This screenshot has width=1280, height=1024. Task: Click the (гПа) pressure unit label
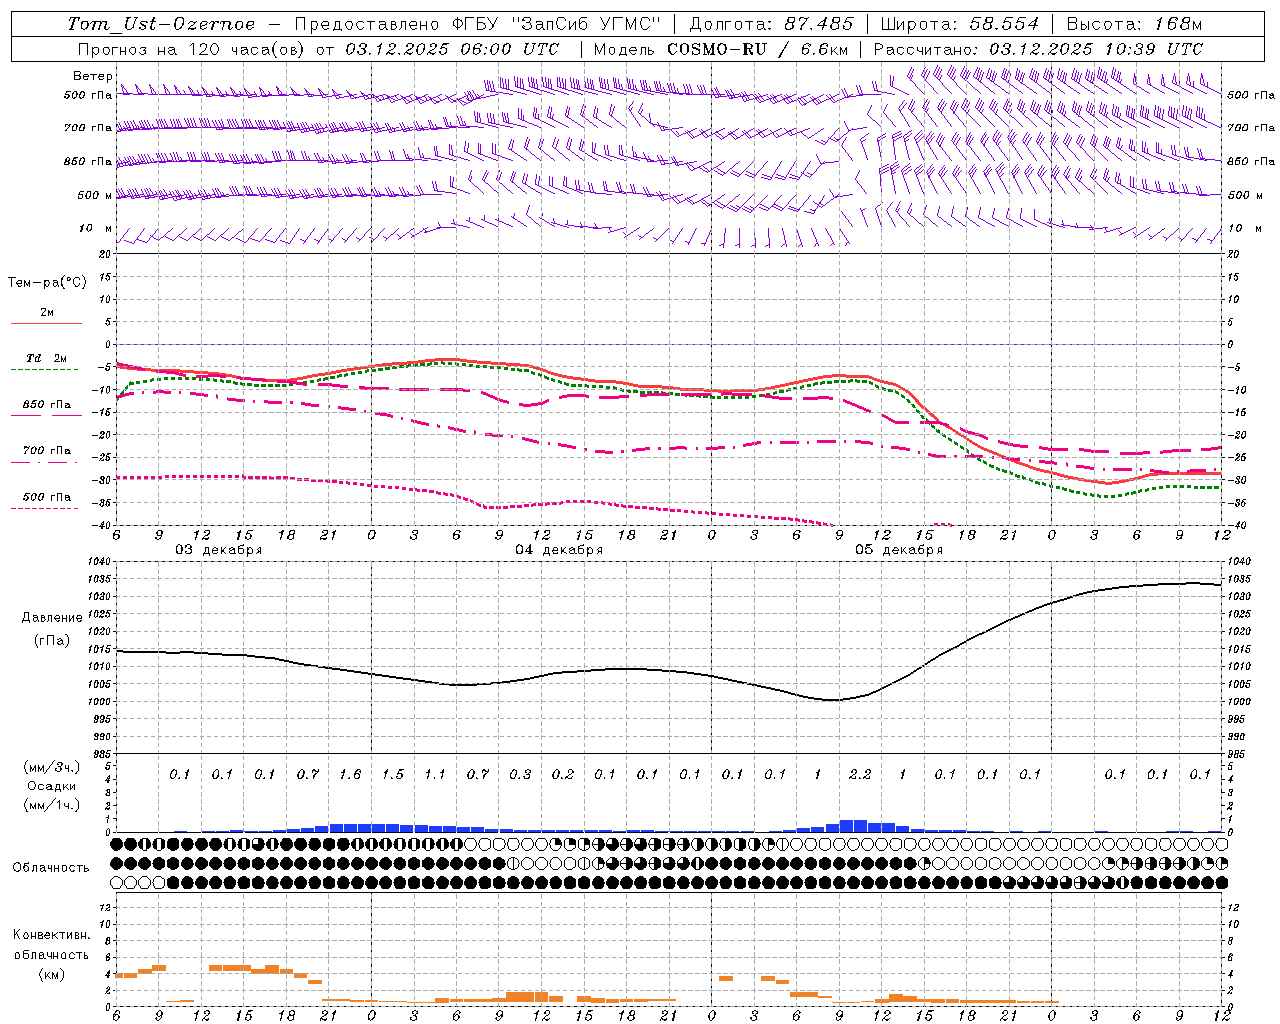coord(52,640)
